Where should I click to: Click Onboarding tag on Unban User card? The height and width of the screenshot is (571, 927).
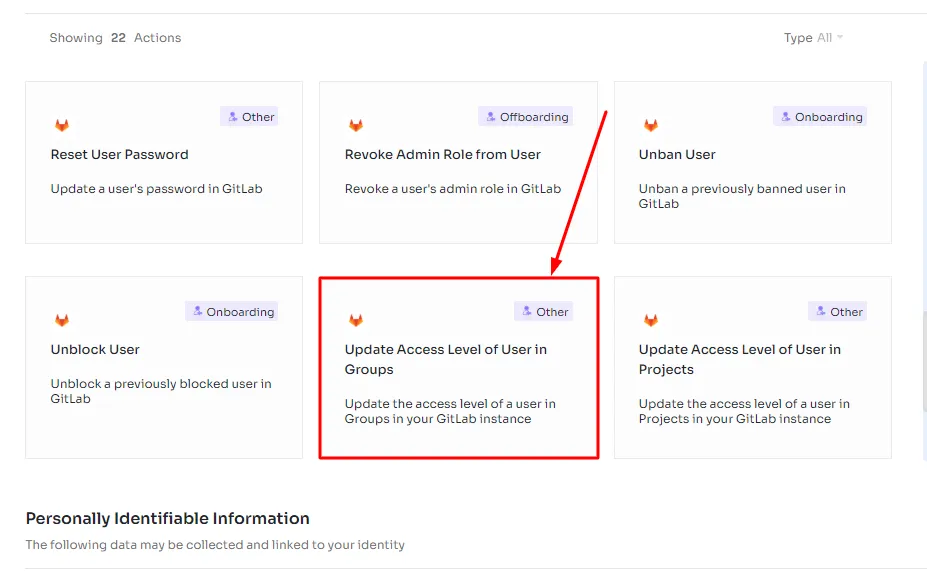[820, 116]
